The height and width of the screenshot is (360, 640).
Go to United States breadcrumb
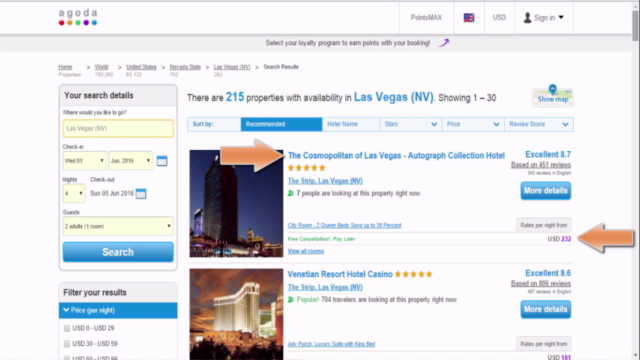click(x=141, y=67)
